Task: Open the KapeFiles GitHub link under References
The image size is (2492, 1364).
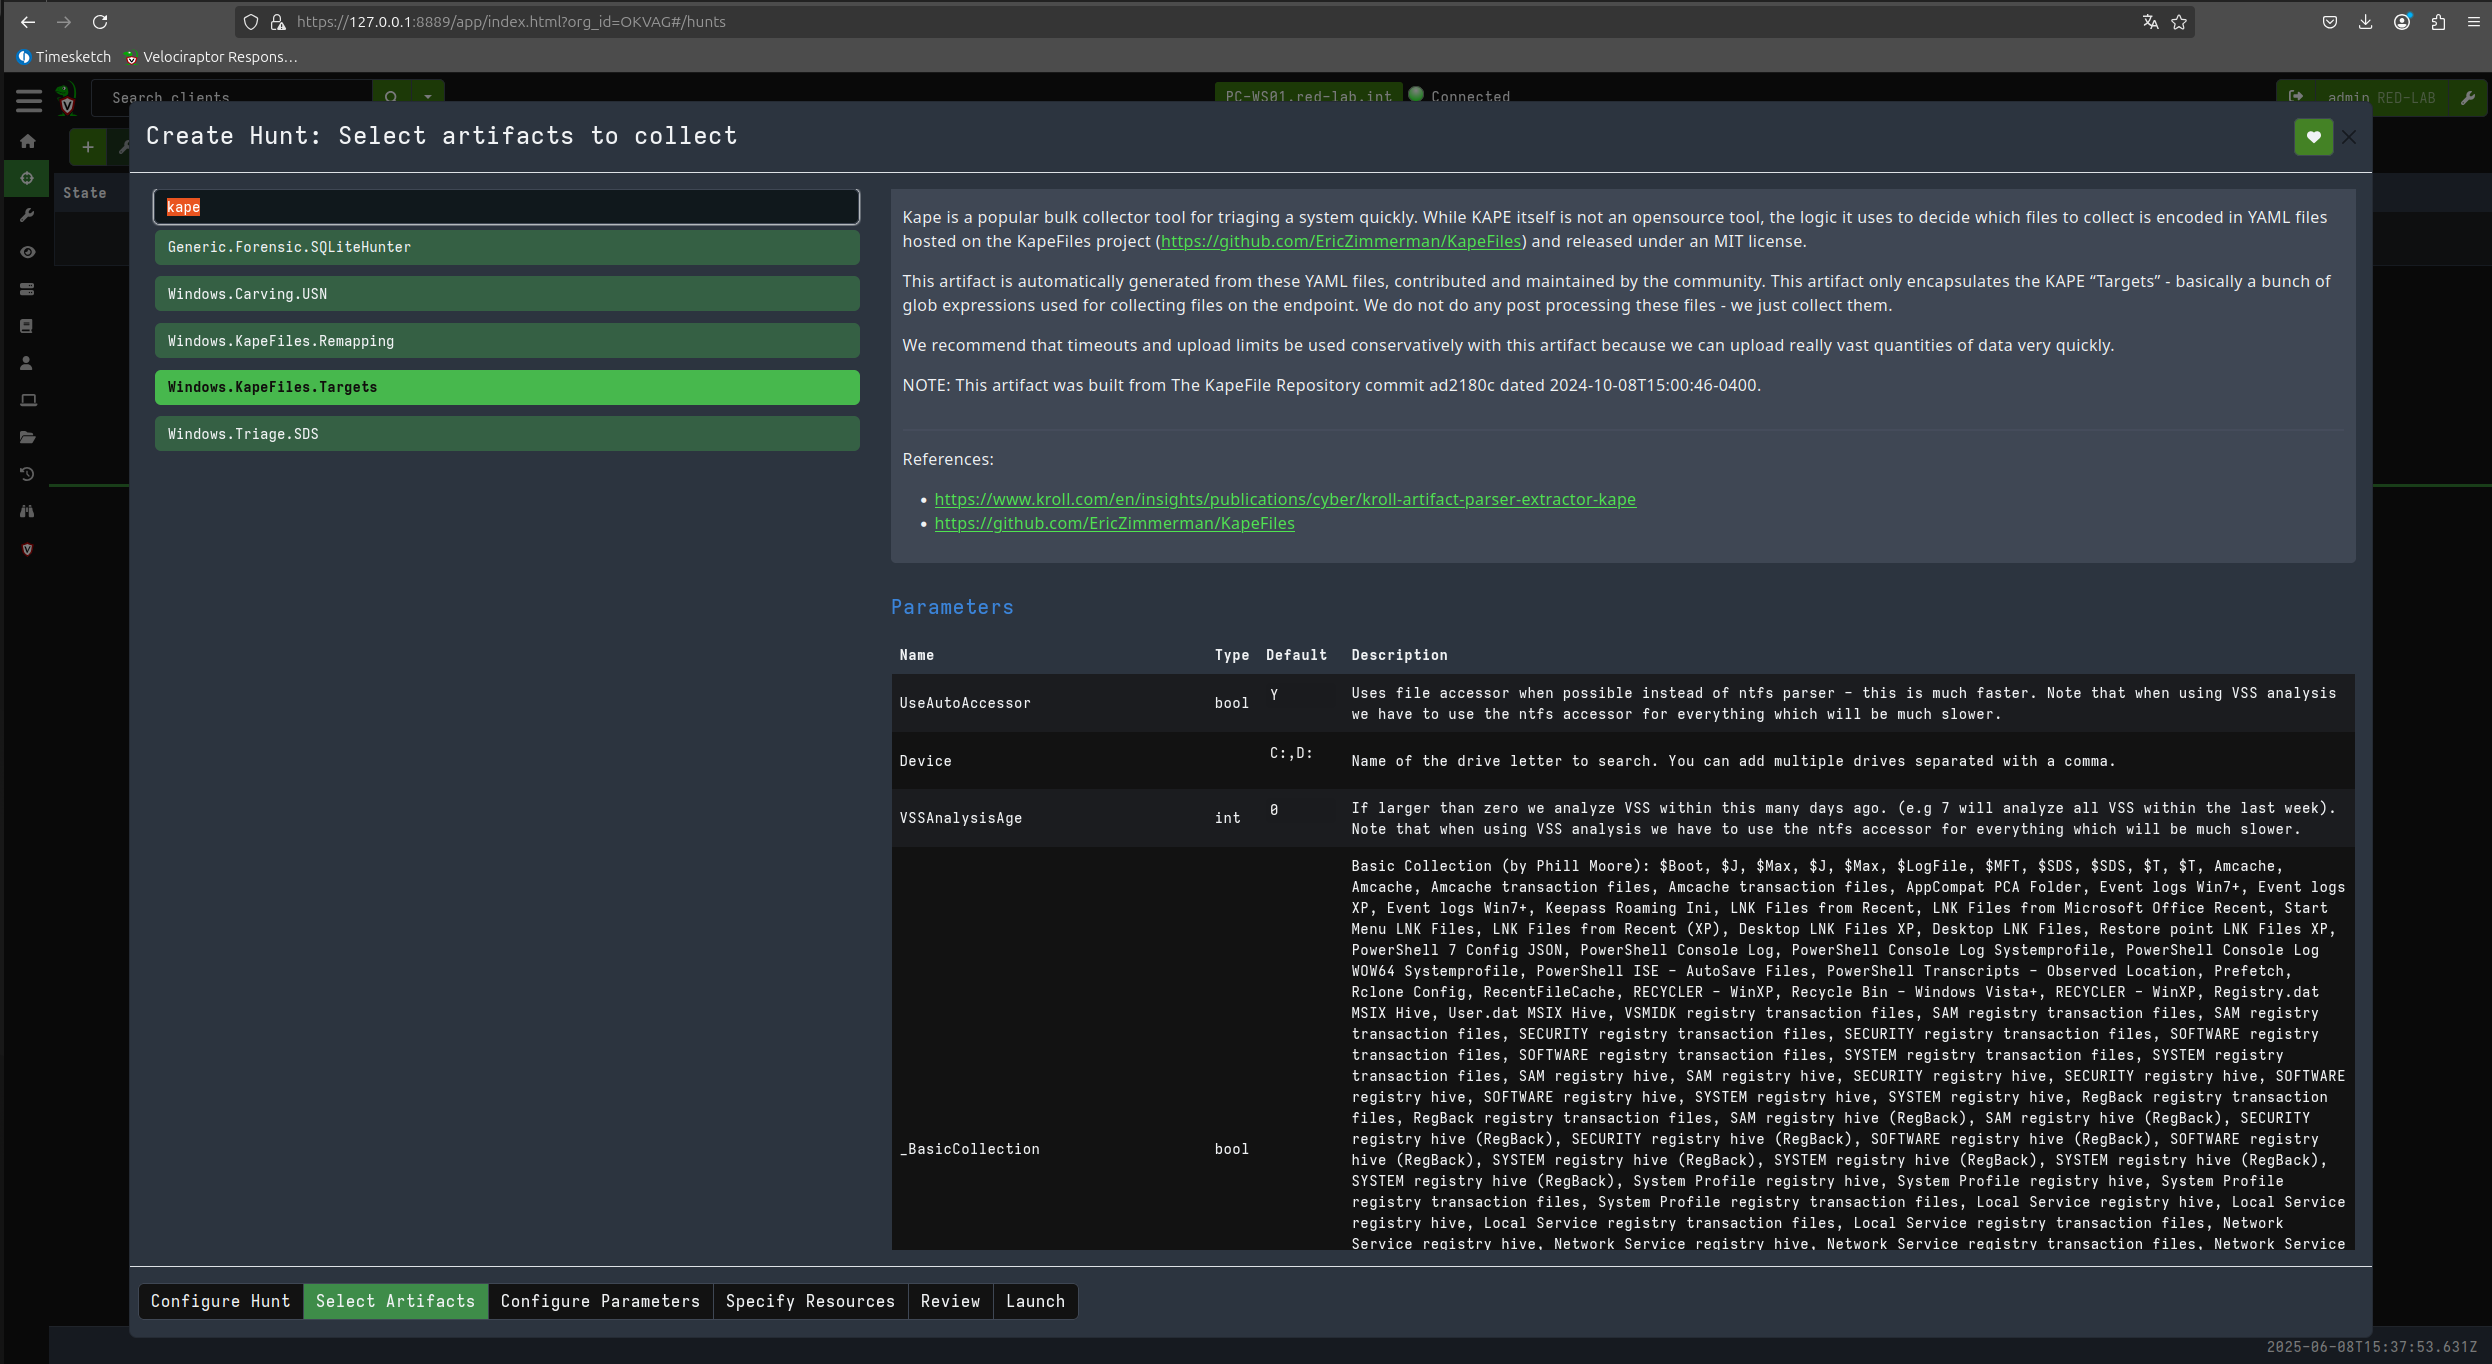Action: click(x=1114, y=523)
